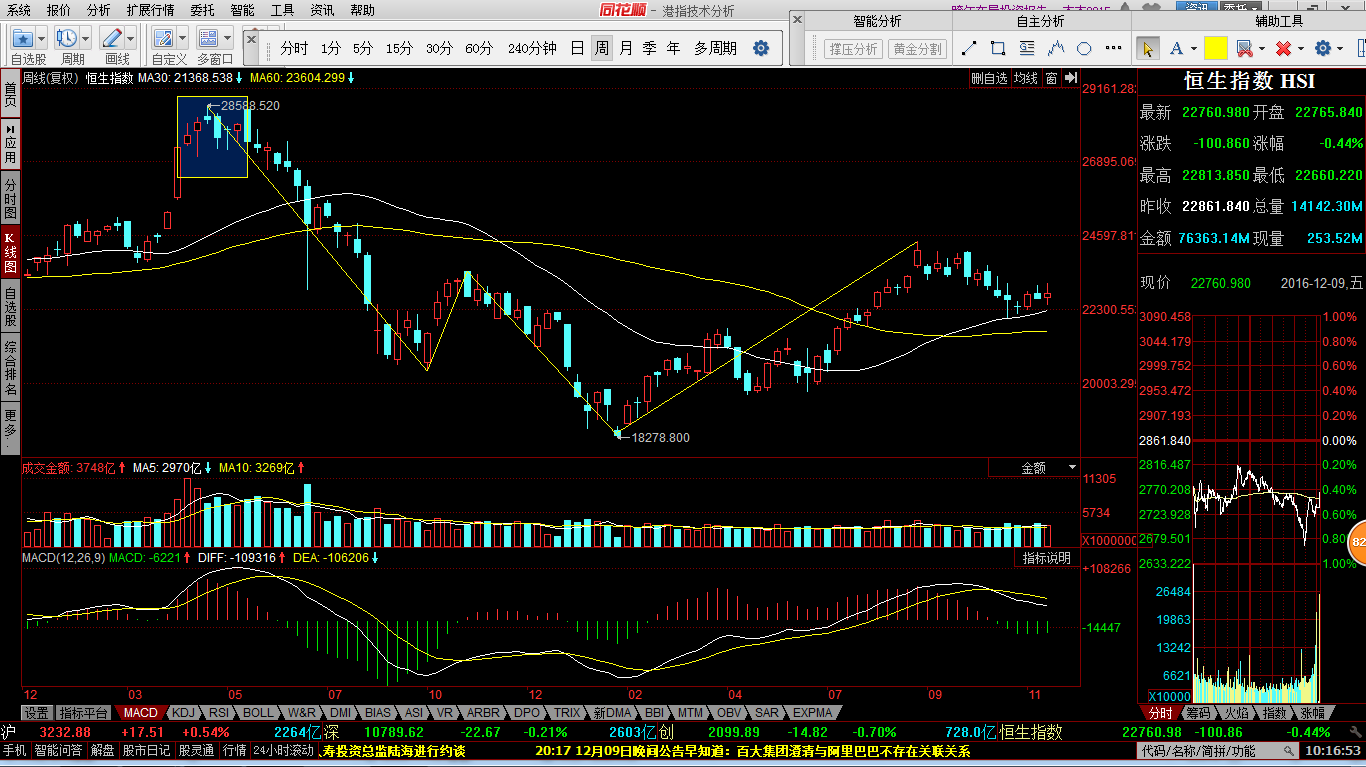The height and width of the screenshot is (767, 1366).
Task: Switch to 多周期 multi-period view
Action: [716, 48]
